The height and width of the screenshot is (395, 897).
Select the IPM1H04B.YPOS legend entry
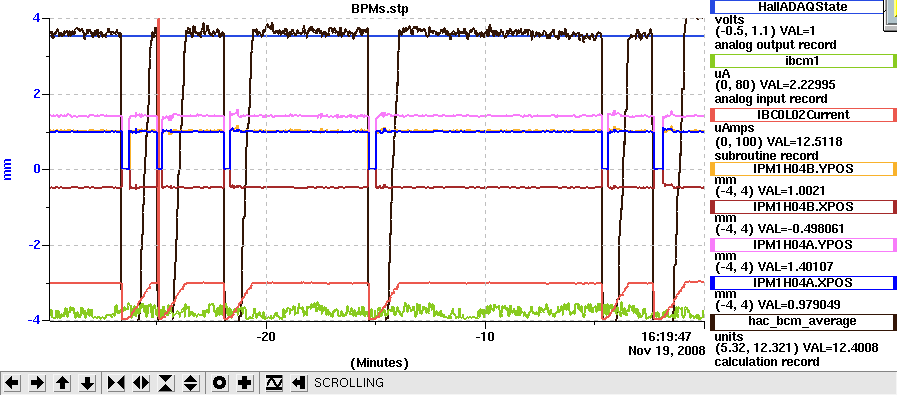coord(803,168)
